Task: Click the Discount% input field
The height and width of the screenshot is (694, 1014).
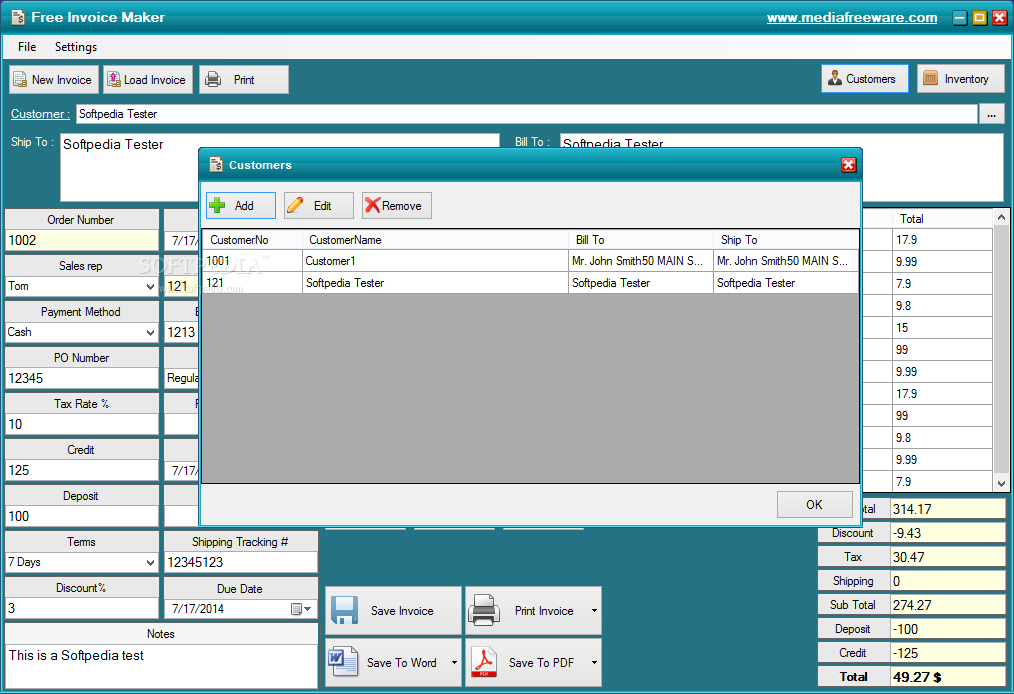Action: pos(81,609)
